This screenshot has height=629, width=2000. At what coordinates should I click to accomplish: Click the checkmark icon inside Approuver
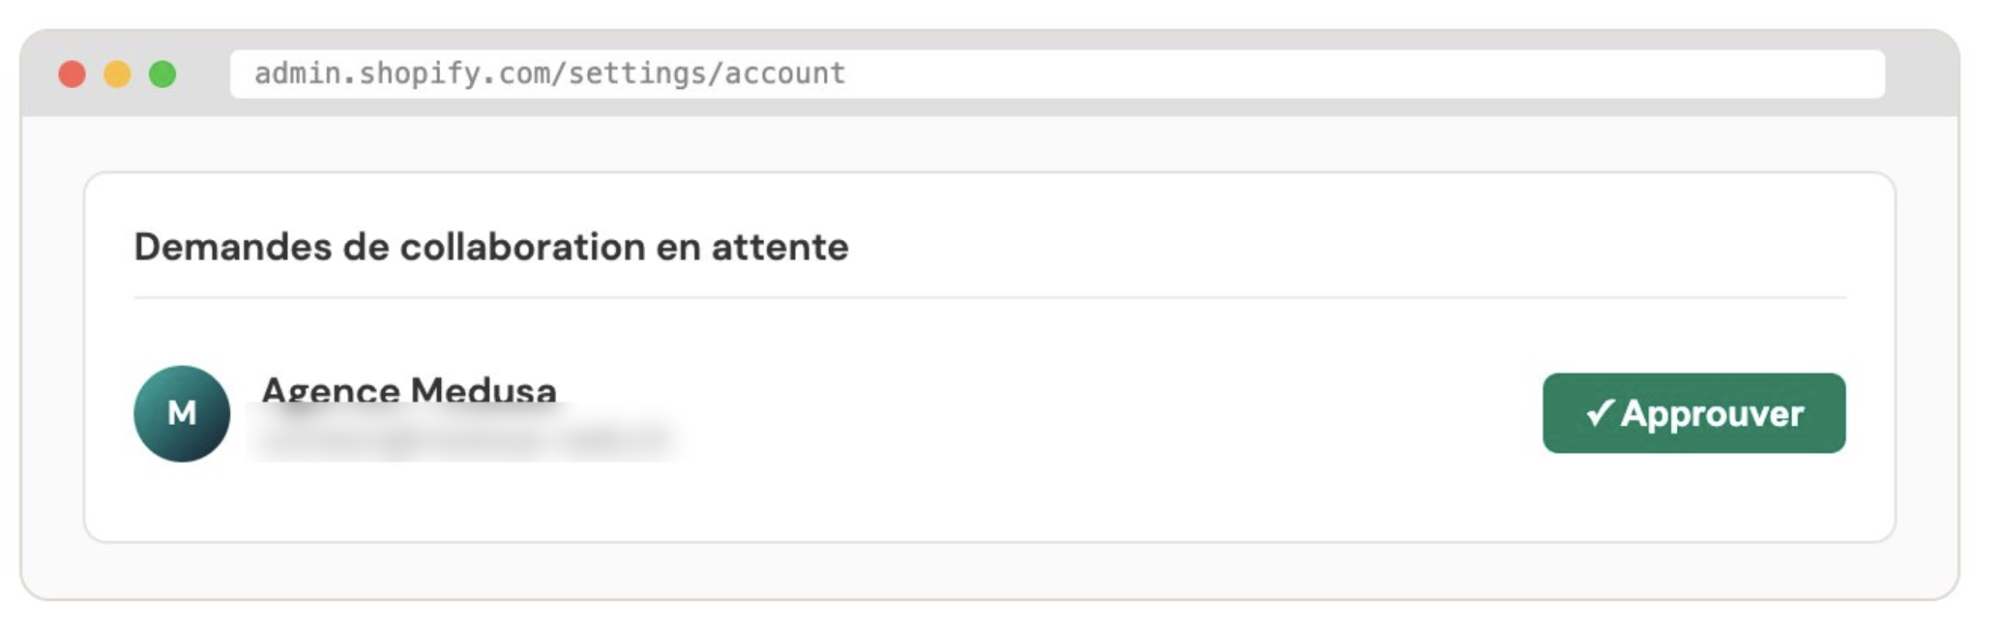[x=1599, y=412]
